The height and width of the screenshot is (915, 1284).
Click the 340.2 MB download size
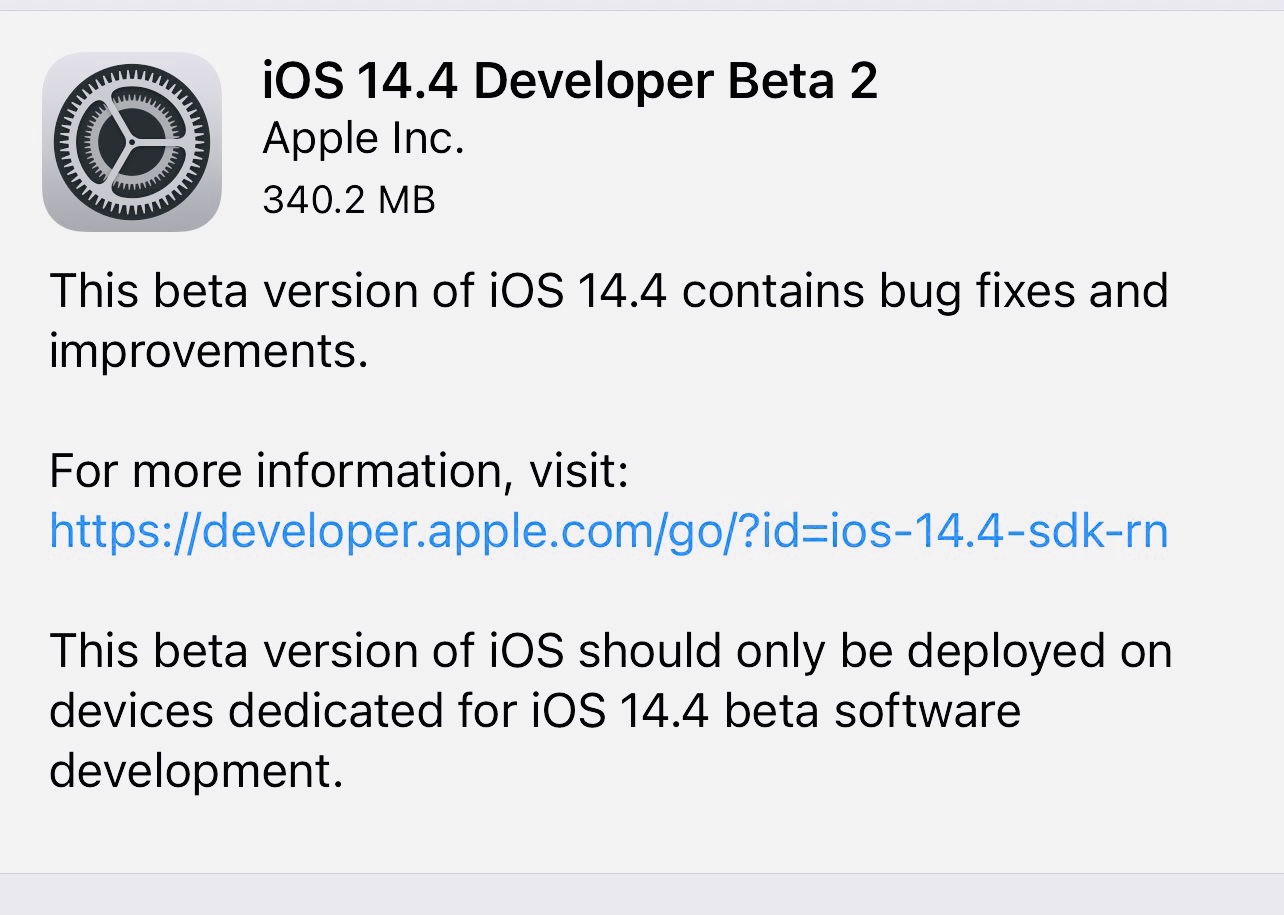coord(349,201)
